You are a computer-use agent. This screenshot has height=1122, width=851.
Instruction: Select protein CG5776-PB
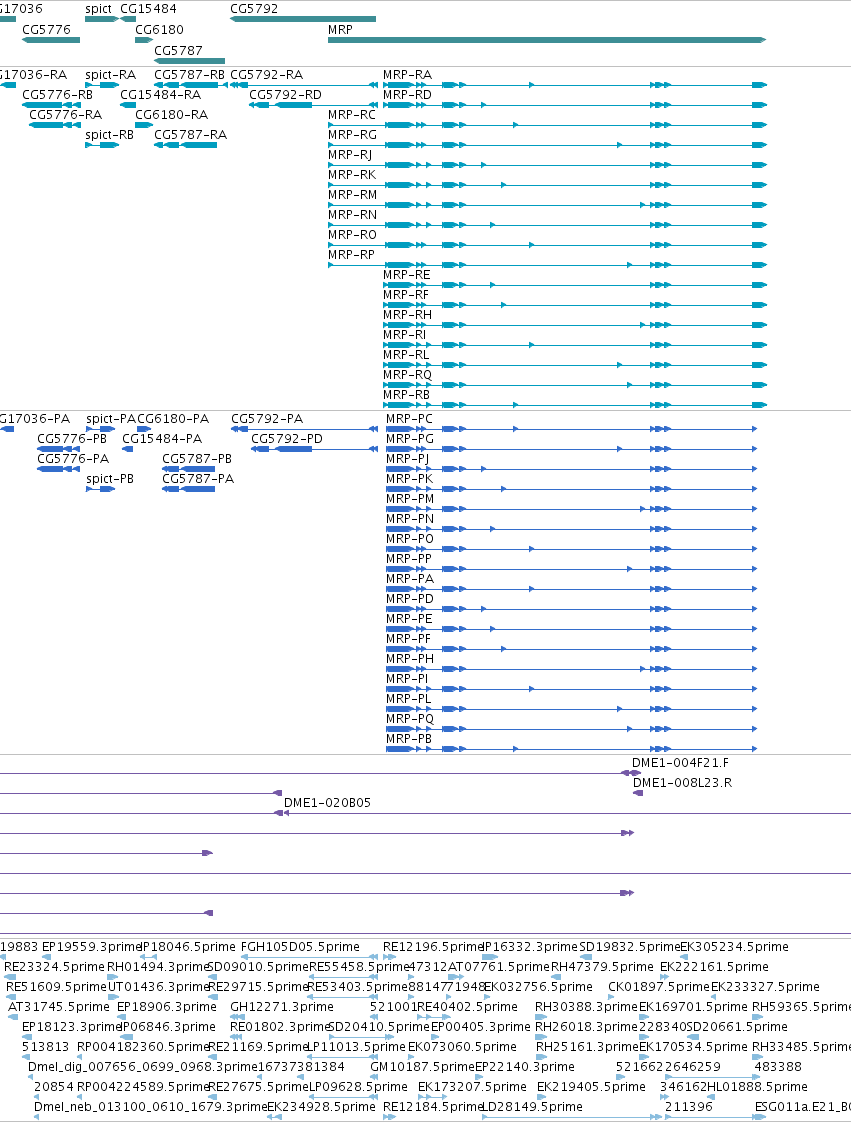pos(72,439)
